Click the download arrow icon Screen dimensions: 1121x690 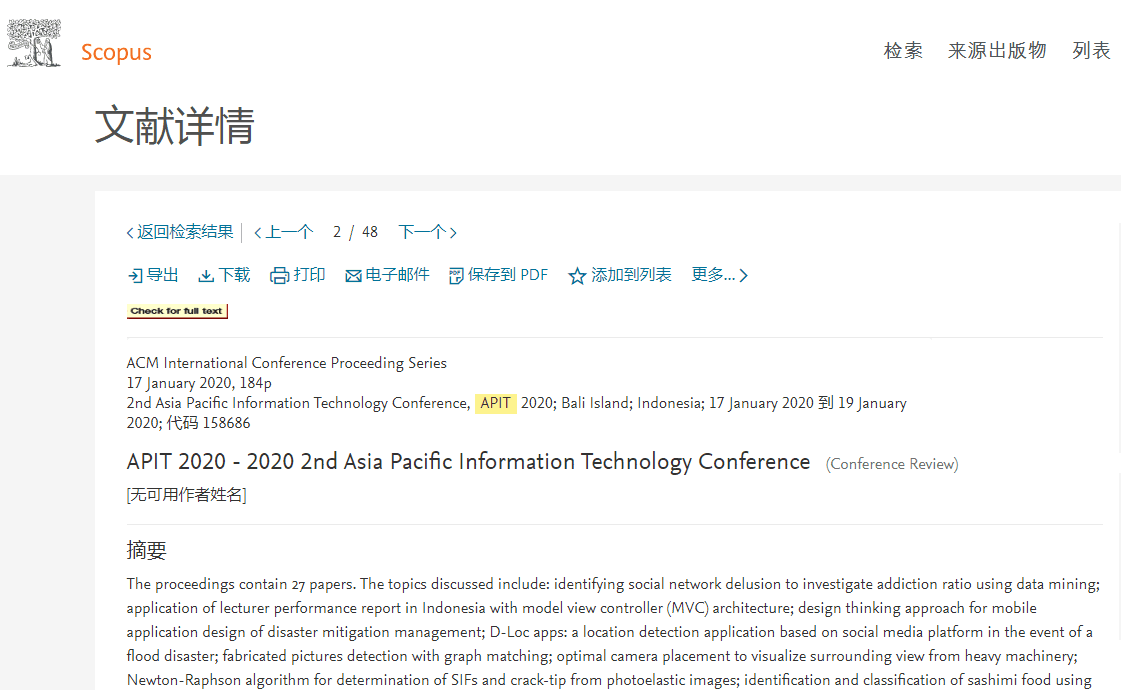coord(206,276)
